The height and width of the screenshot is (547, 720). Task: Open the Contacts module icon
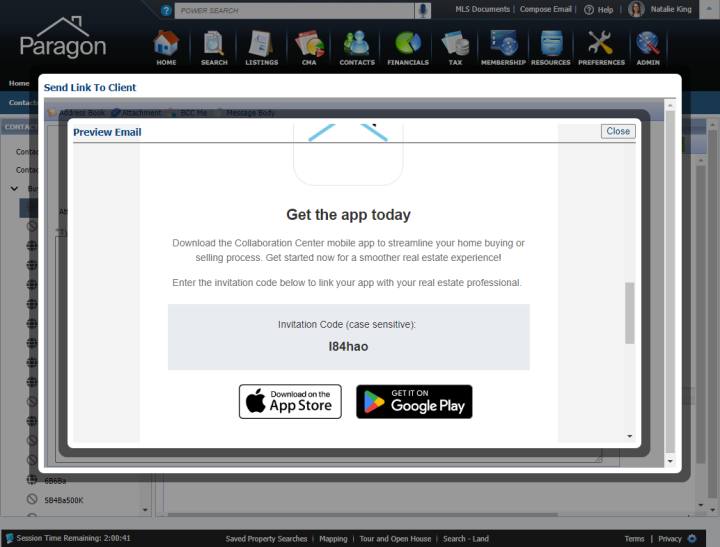(357, 48)
